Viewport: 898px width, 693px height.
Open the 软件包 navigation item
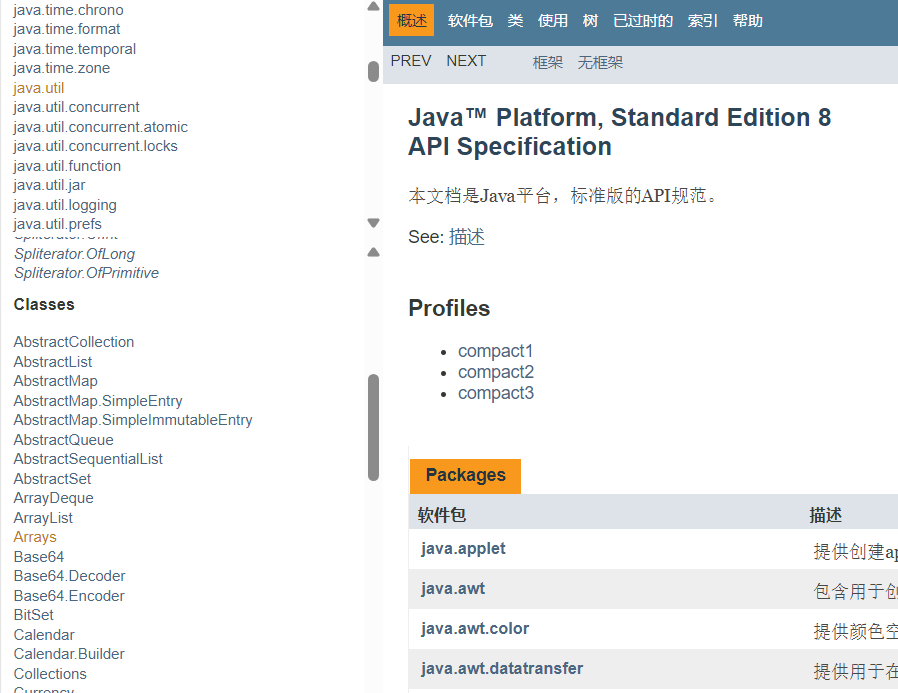point(470,20)
